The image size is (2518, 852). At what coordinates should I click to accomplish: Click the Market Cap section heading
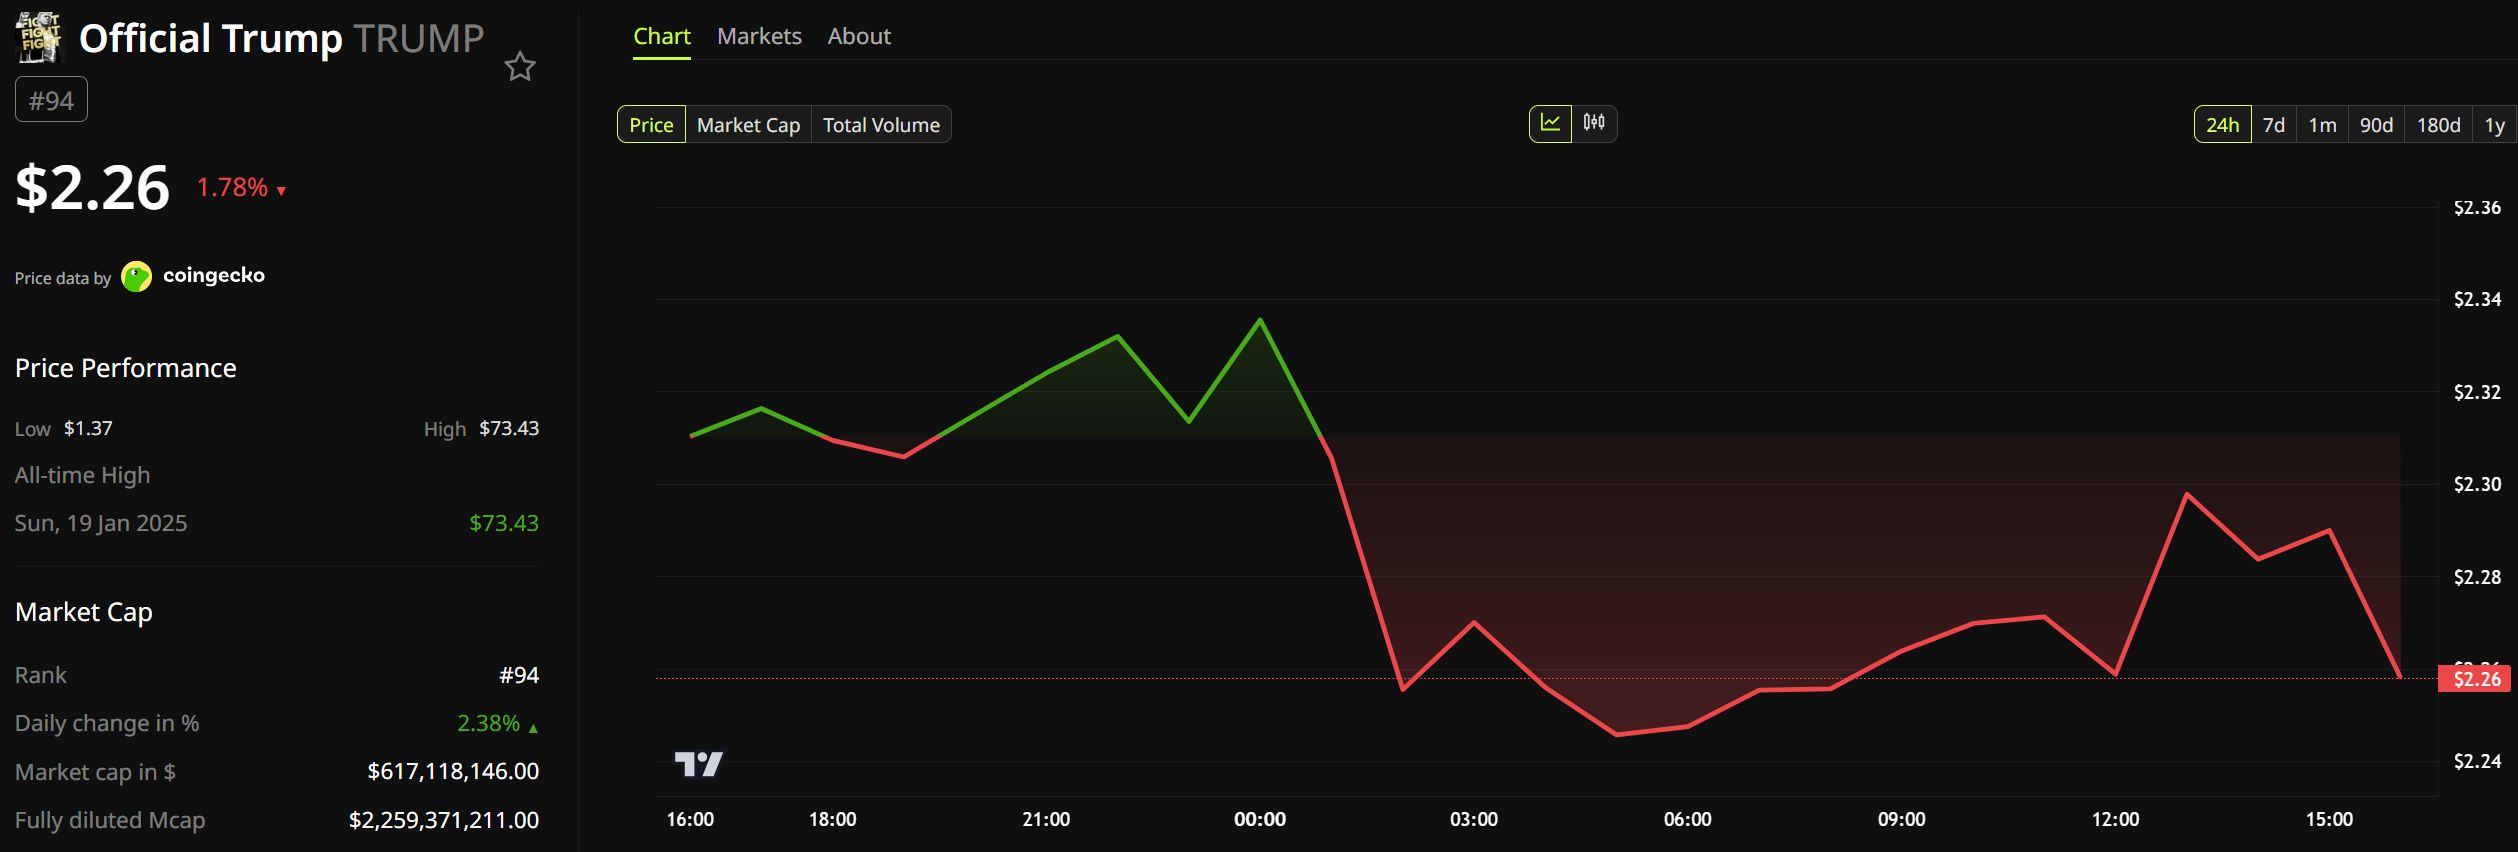(84, 612)
